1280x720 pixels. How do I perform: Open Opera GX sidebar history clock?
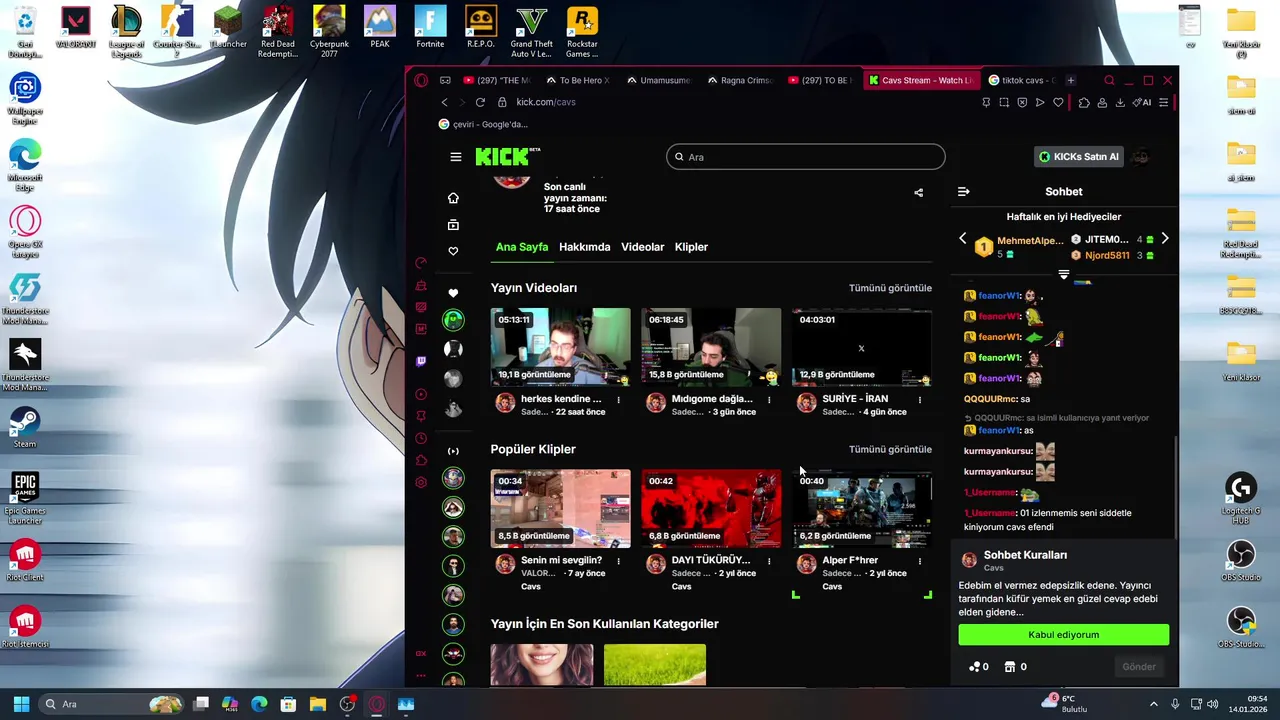[421, 438]
